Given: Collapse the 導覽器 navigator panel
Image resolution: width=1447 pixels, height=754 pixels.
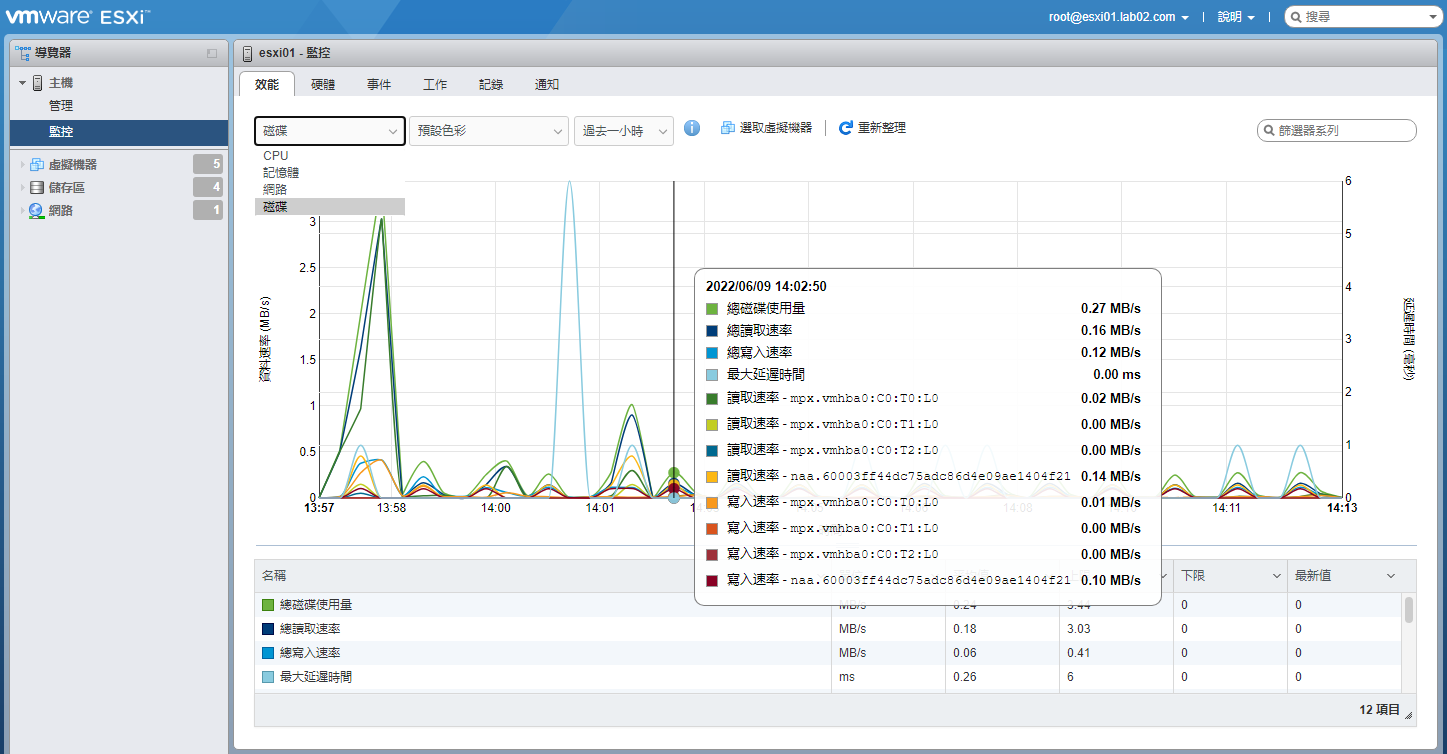Looking at the screenshot, I should click(211, 53).
